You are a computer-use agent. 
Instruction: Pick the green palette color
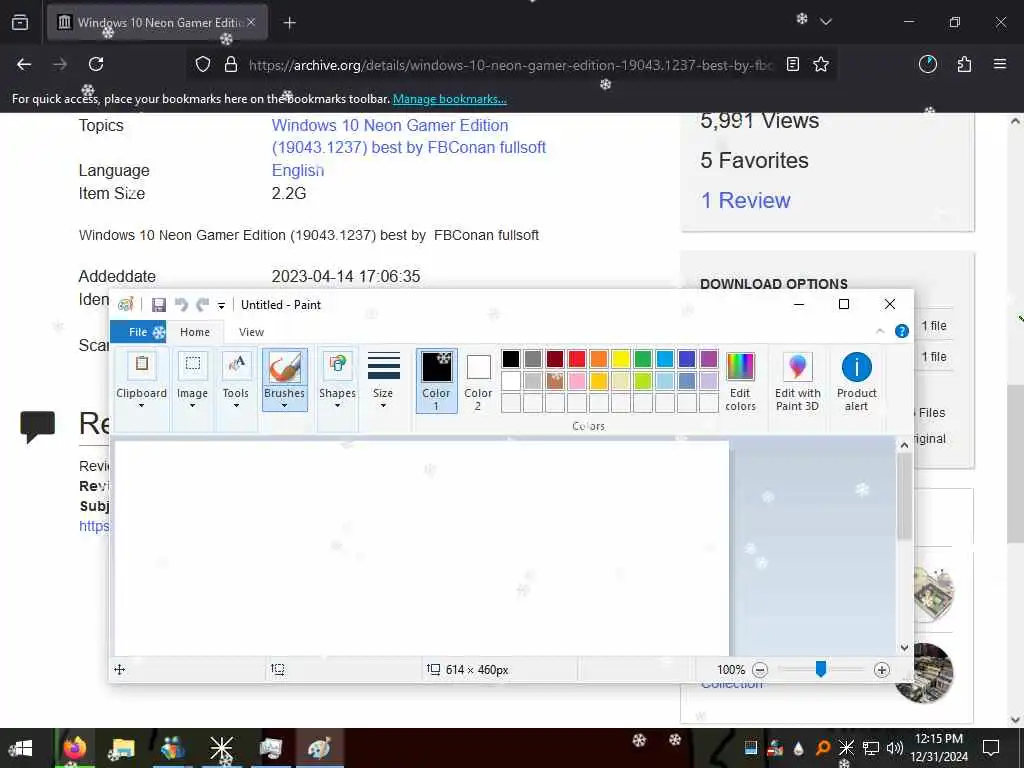[x=643, y=359]
